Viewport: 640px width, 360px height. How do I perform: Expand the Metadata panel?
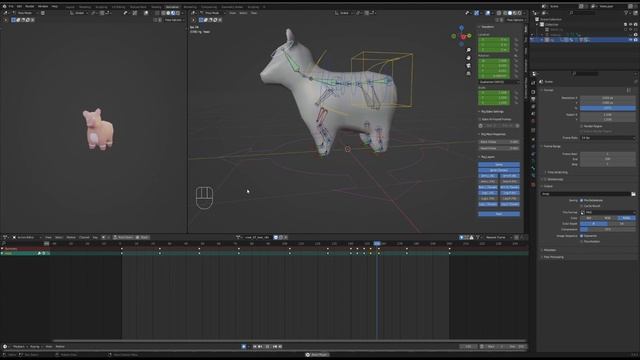click(549, 250)
